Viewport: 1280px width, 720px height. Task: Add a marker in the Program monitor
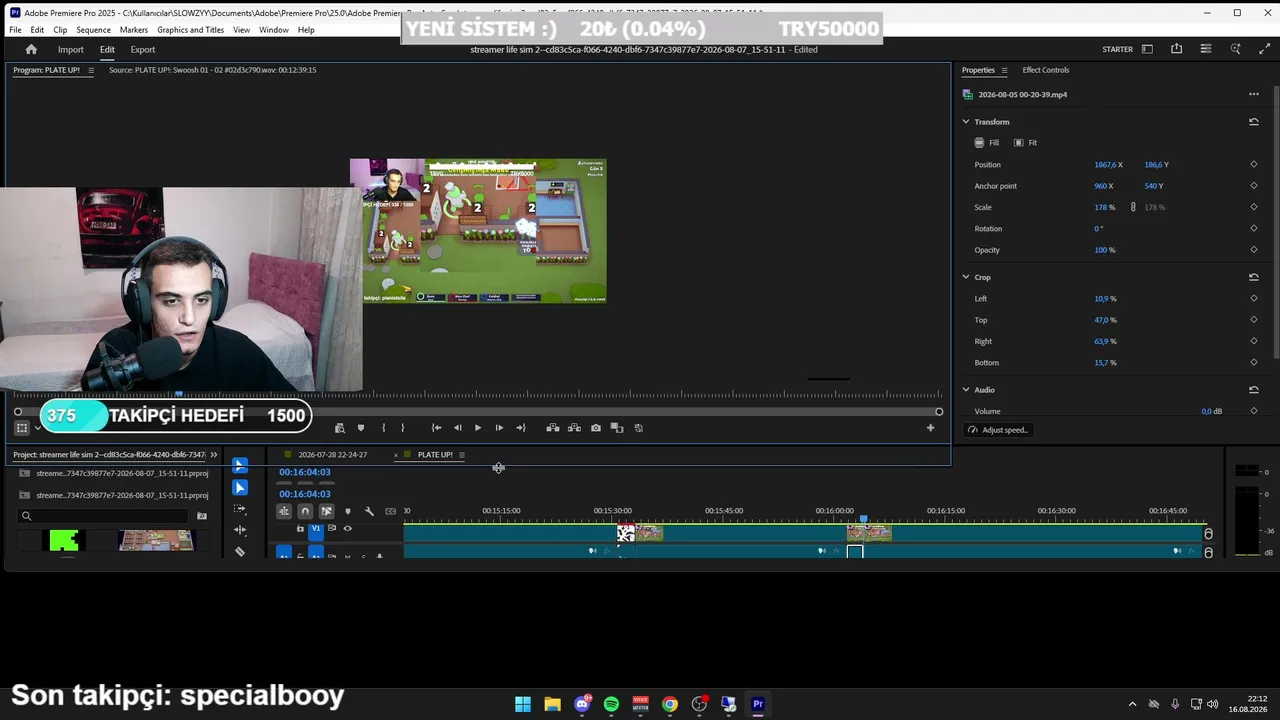click(361, 428)
